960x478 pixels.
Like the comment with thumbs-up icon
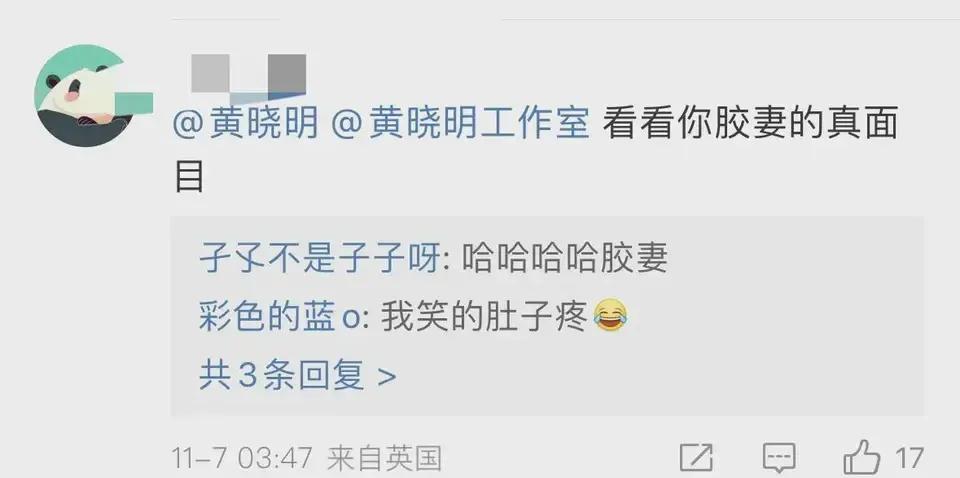tap(862, 457)
